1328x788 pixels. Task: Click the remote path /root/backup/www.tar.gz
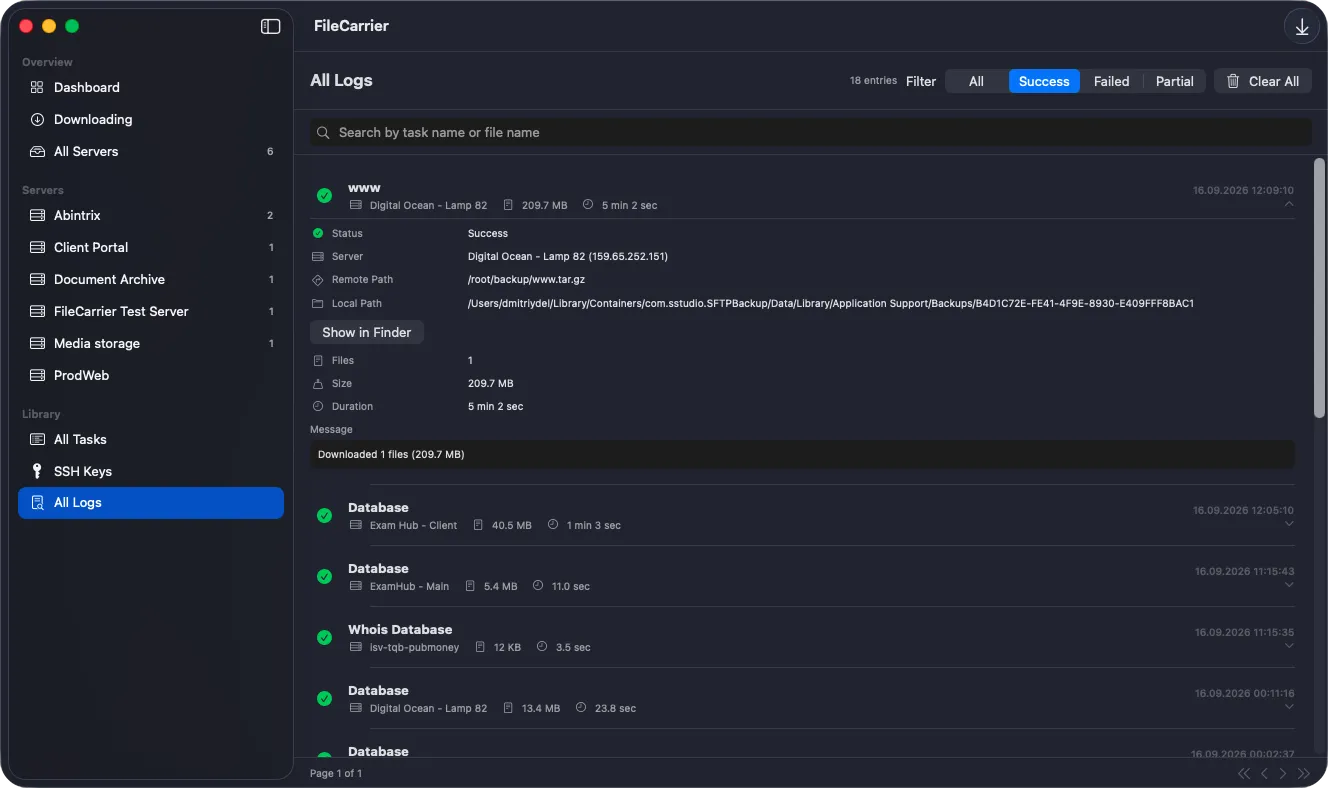(x=527, y=280)
